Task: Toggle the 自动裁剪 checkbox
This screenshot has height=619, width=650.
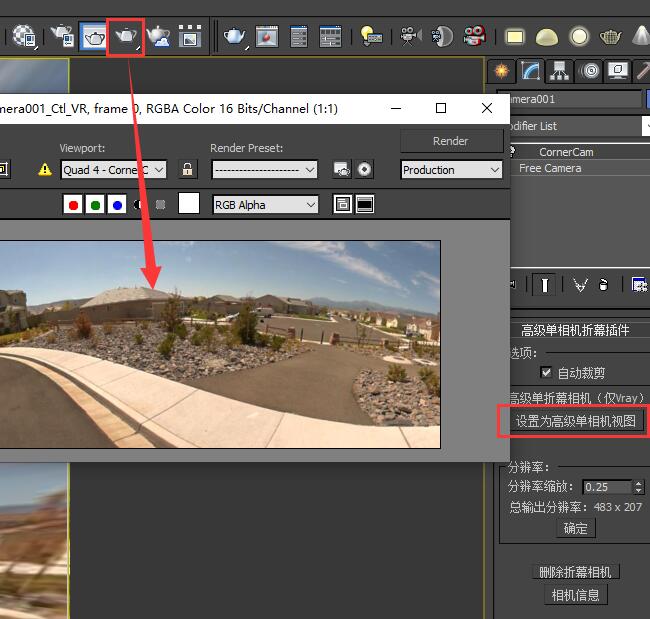Action: tap(546, 373)
